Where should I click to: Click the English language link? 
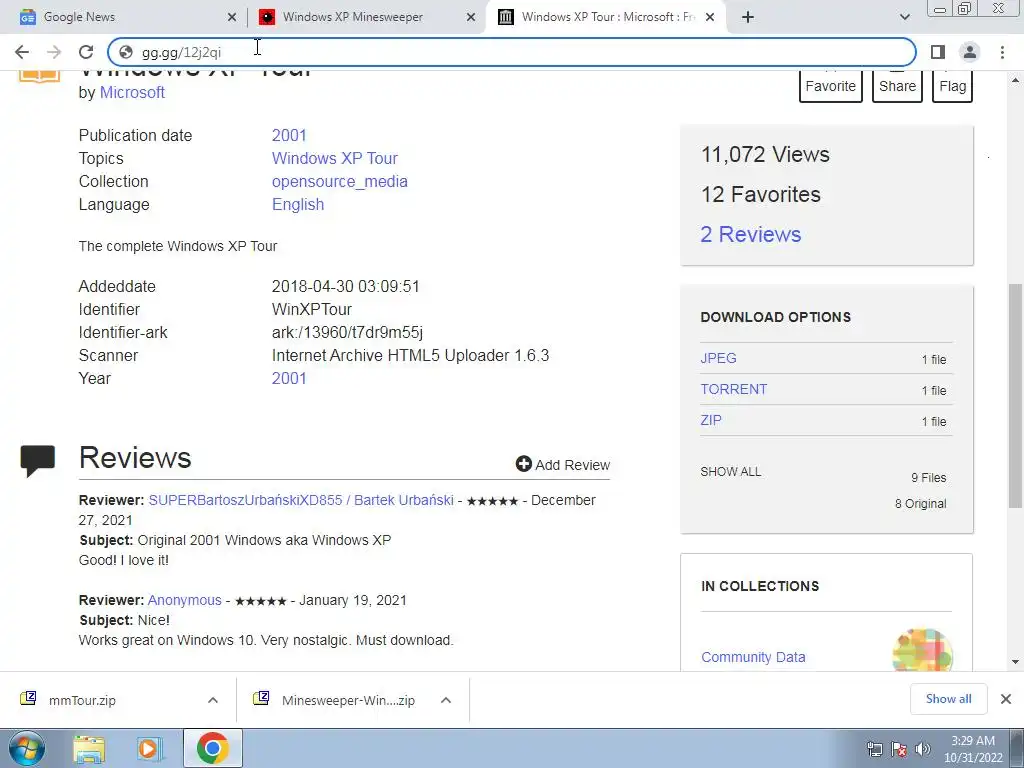point(298,204)
